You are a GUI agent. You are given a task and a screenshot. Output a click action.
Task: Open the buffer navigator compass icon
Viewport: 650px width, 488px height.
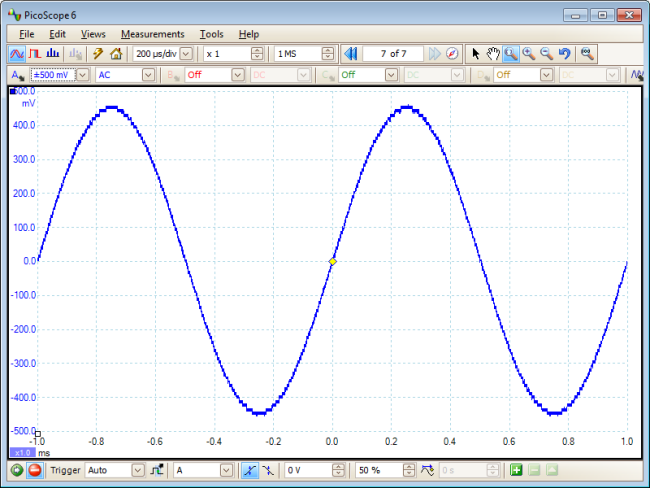(x=452, y=53)
